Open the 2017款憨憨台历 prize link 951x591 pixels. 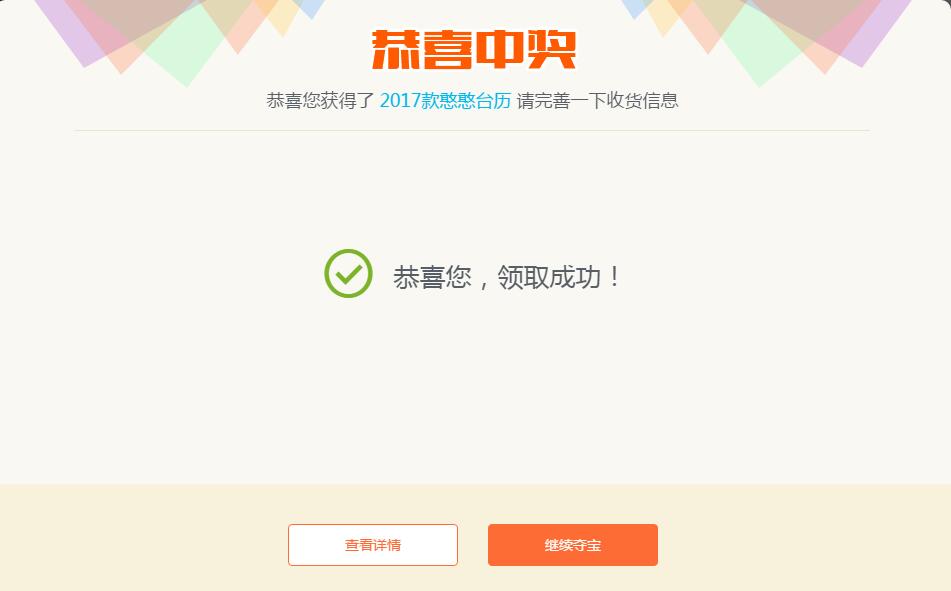[445, 100]
